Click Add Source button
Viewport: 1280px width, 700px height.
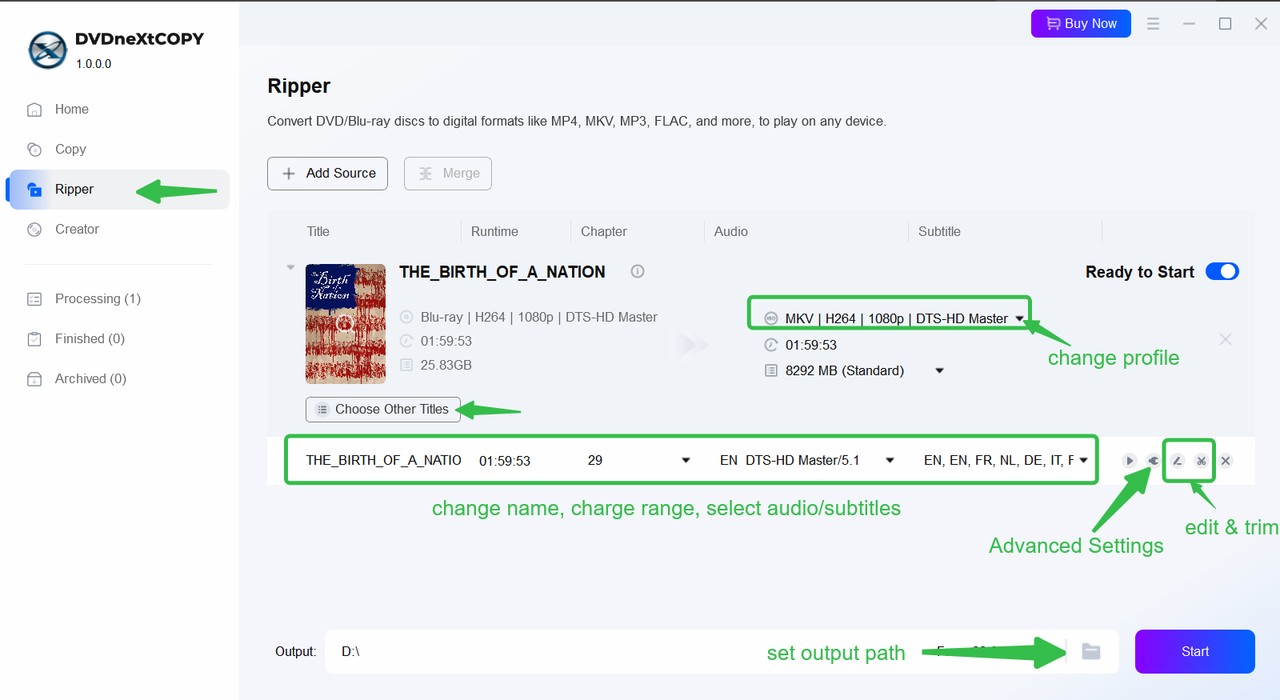(x=327, y=173)
